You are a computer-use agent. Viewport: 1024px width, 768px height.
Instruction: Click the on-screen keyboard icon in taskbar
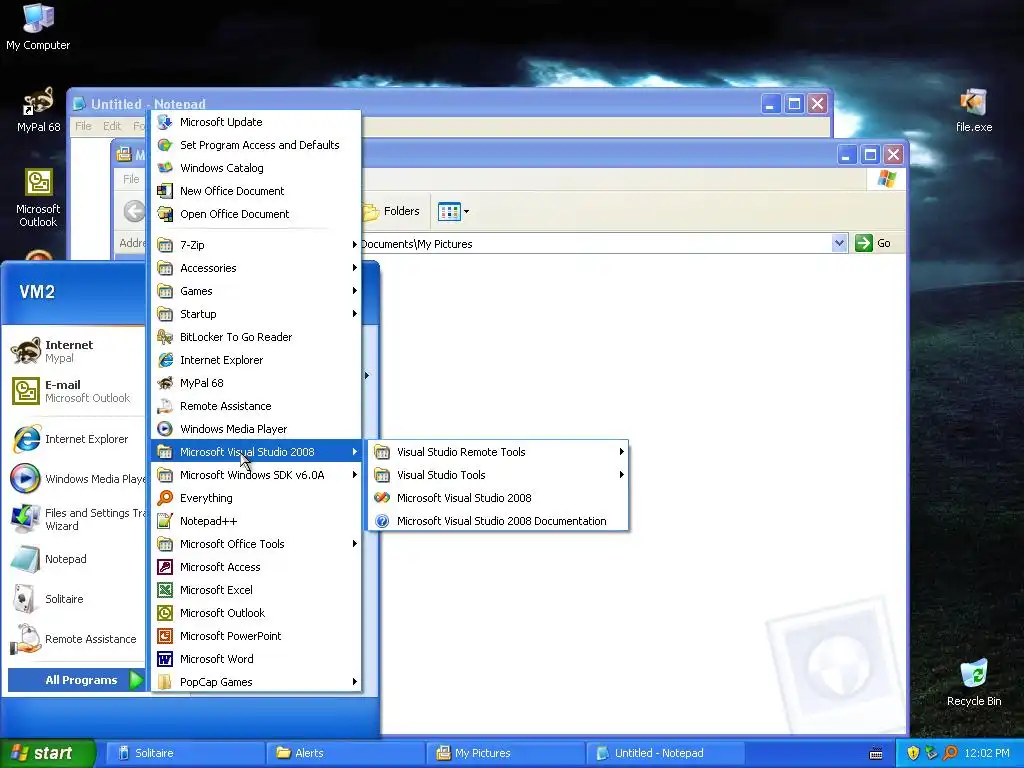tap(876, 754)
